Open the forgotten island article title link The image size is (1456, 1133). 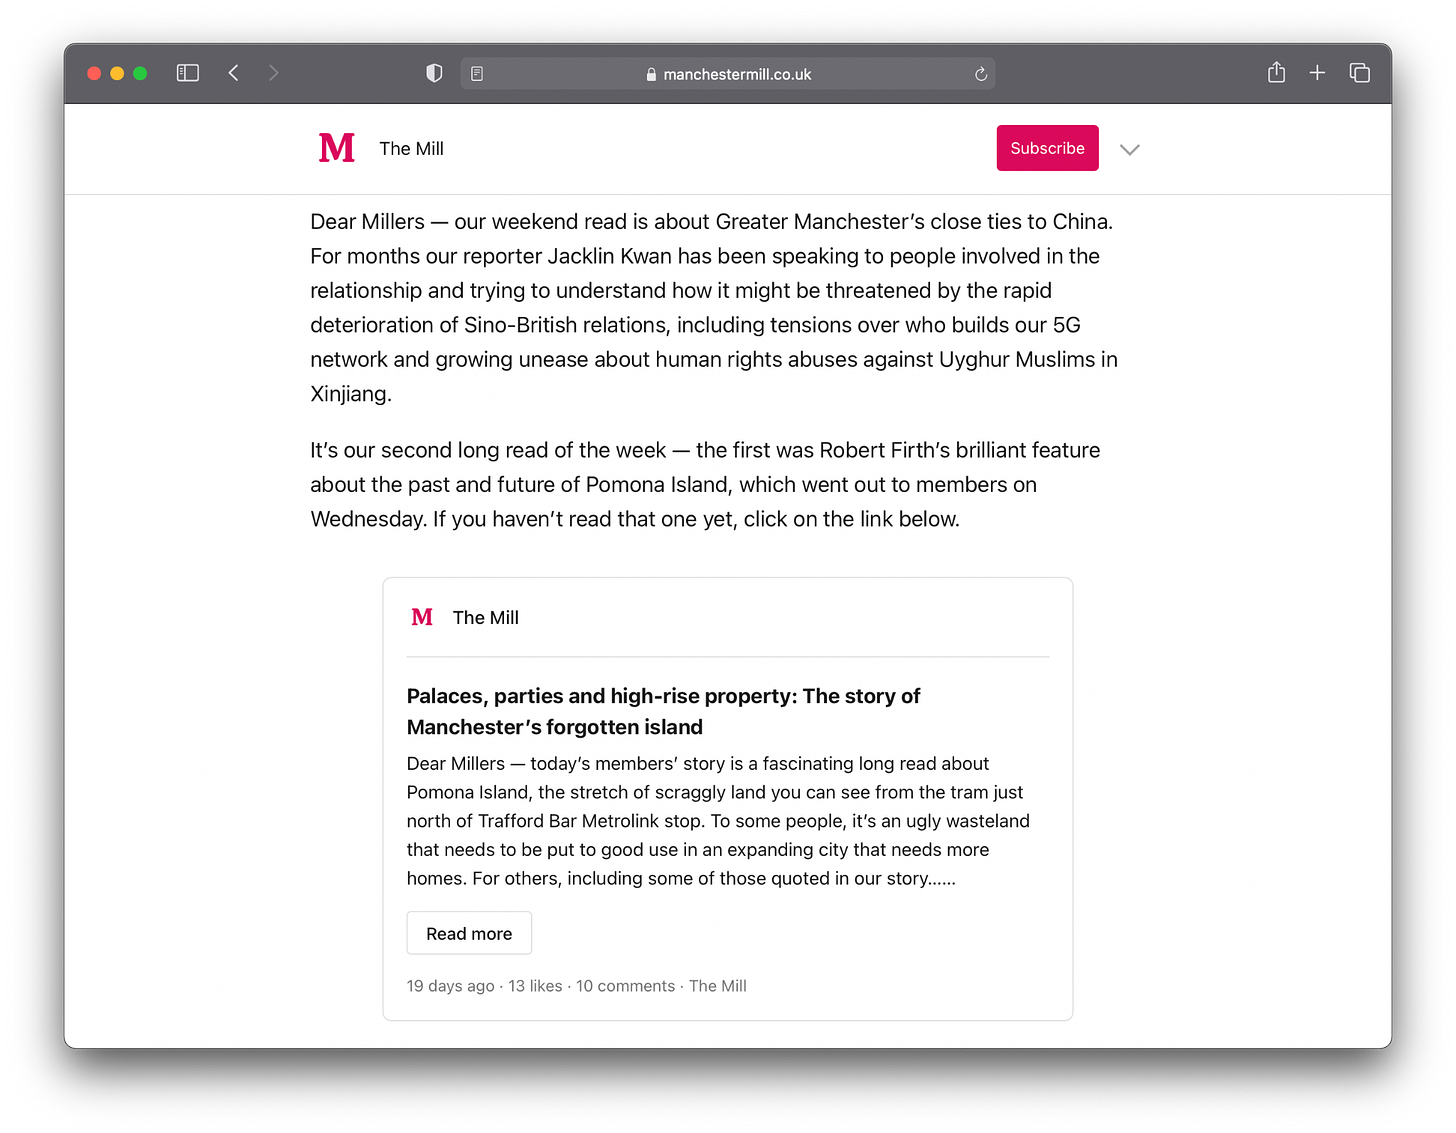(663, 710)
